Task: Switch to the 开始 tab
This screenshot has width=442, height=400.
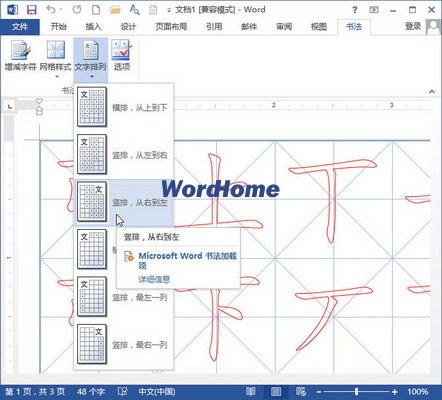Action: pos(58,27)
